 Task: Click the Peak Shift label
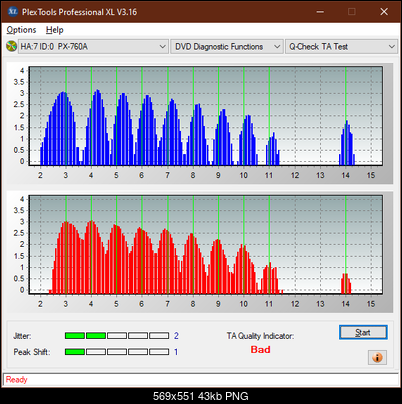(x=32, y=352)
